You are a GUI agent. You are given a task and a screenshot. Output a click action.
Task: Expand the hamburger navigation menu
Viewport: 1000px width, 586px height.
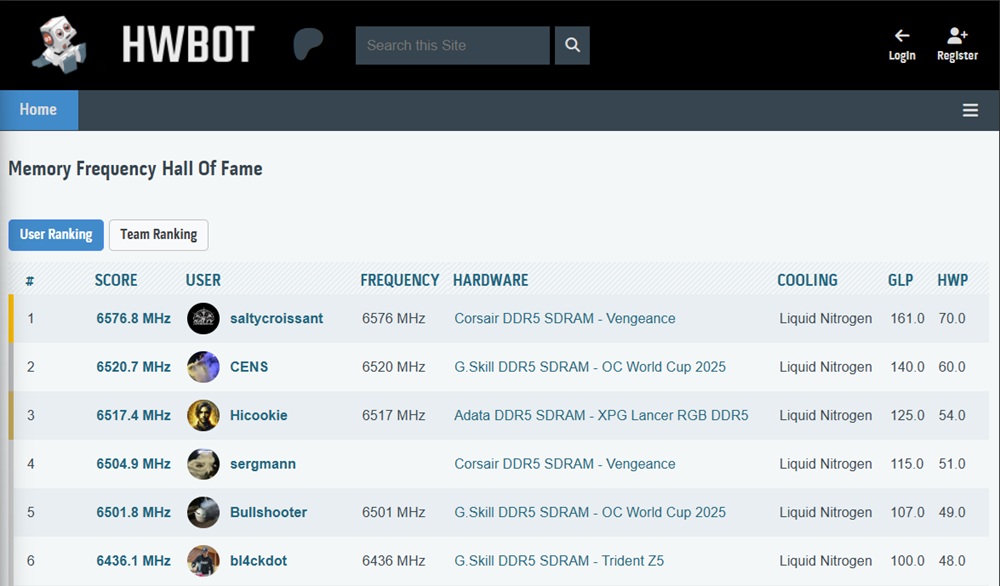pos(970,110)
